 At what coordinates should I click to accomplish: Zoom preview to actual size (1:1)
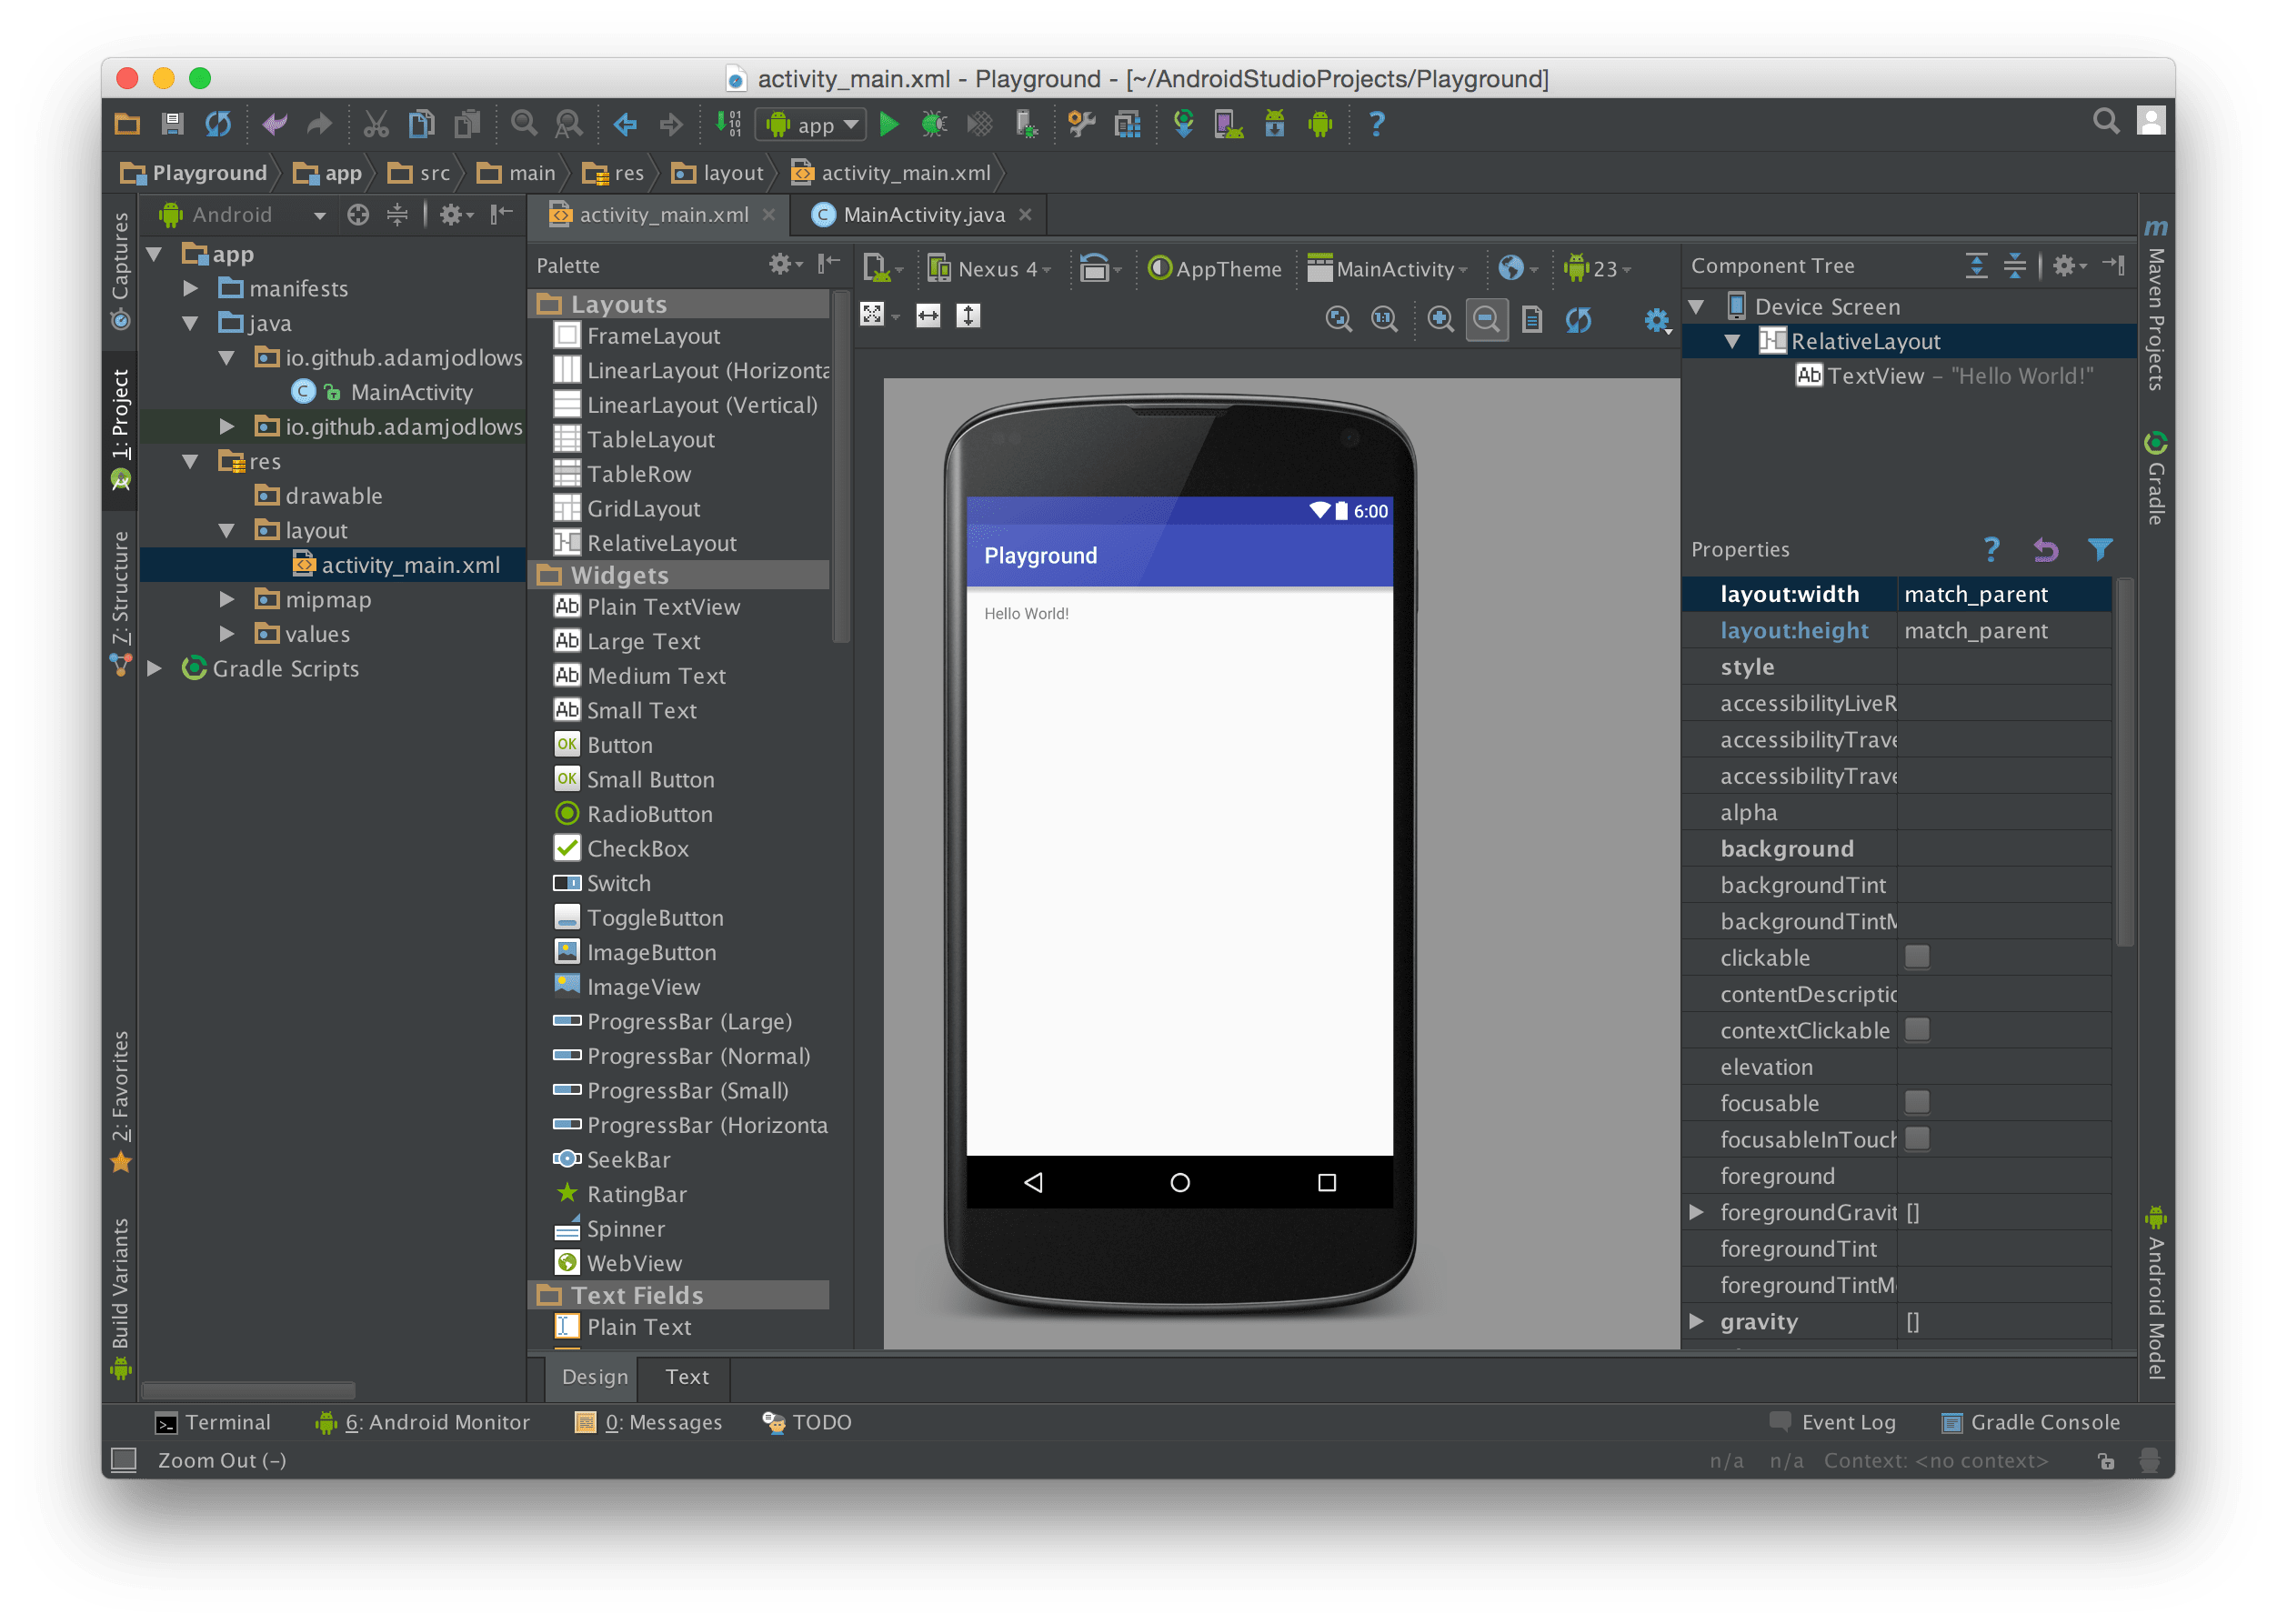coord(1384,320)
